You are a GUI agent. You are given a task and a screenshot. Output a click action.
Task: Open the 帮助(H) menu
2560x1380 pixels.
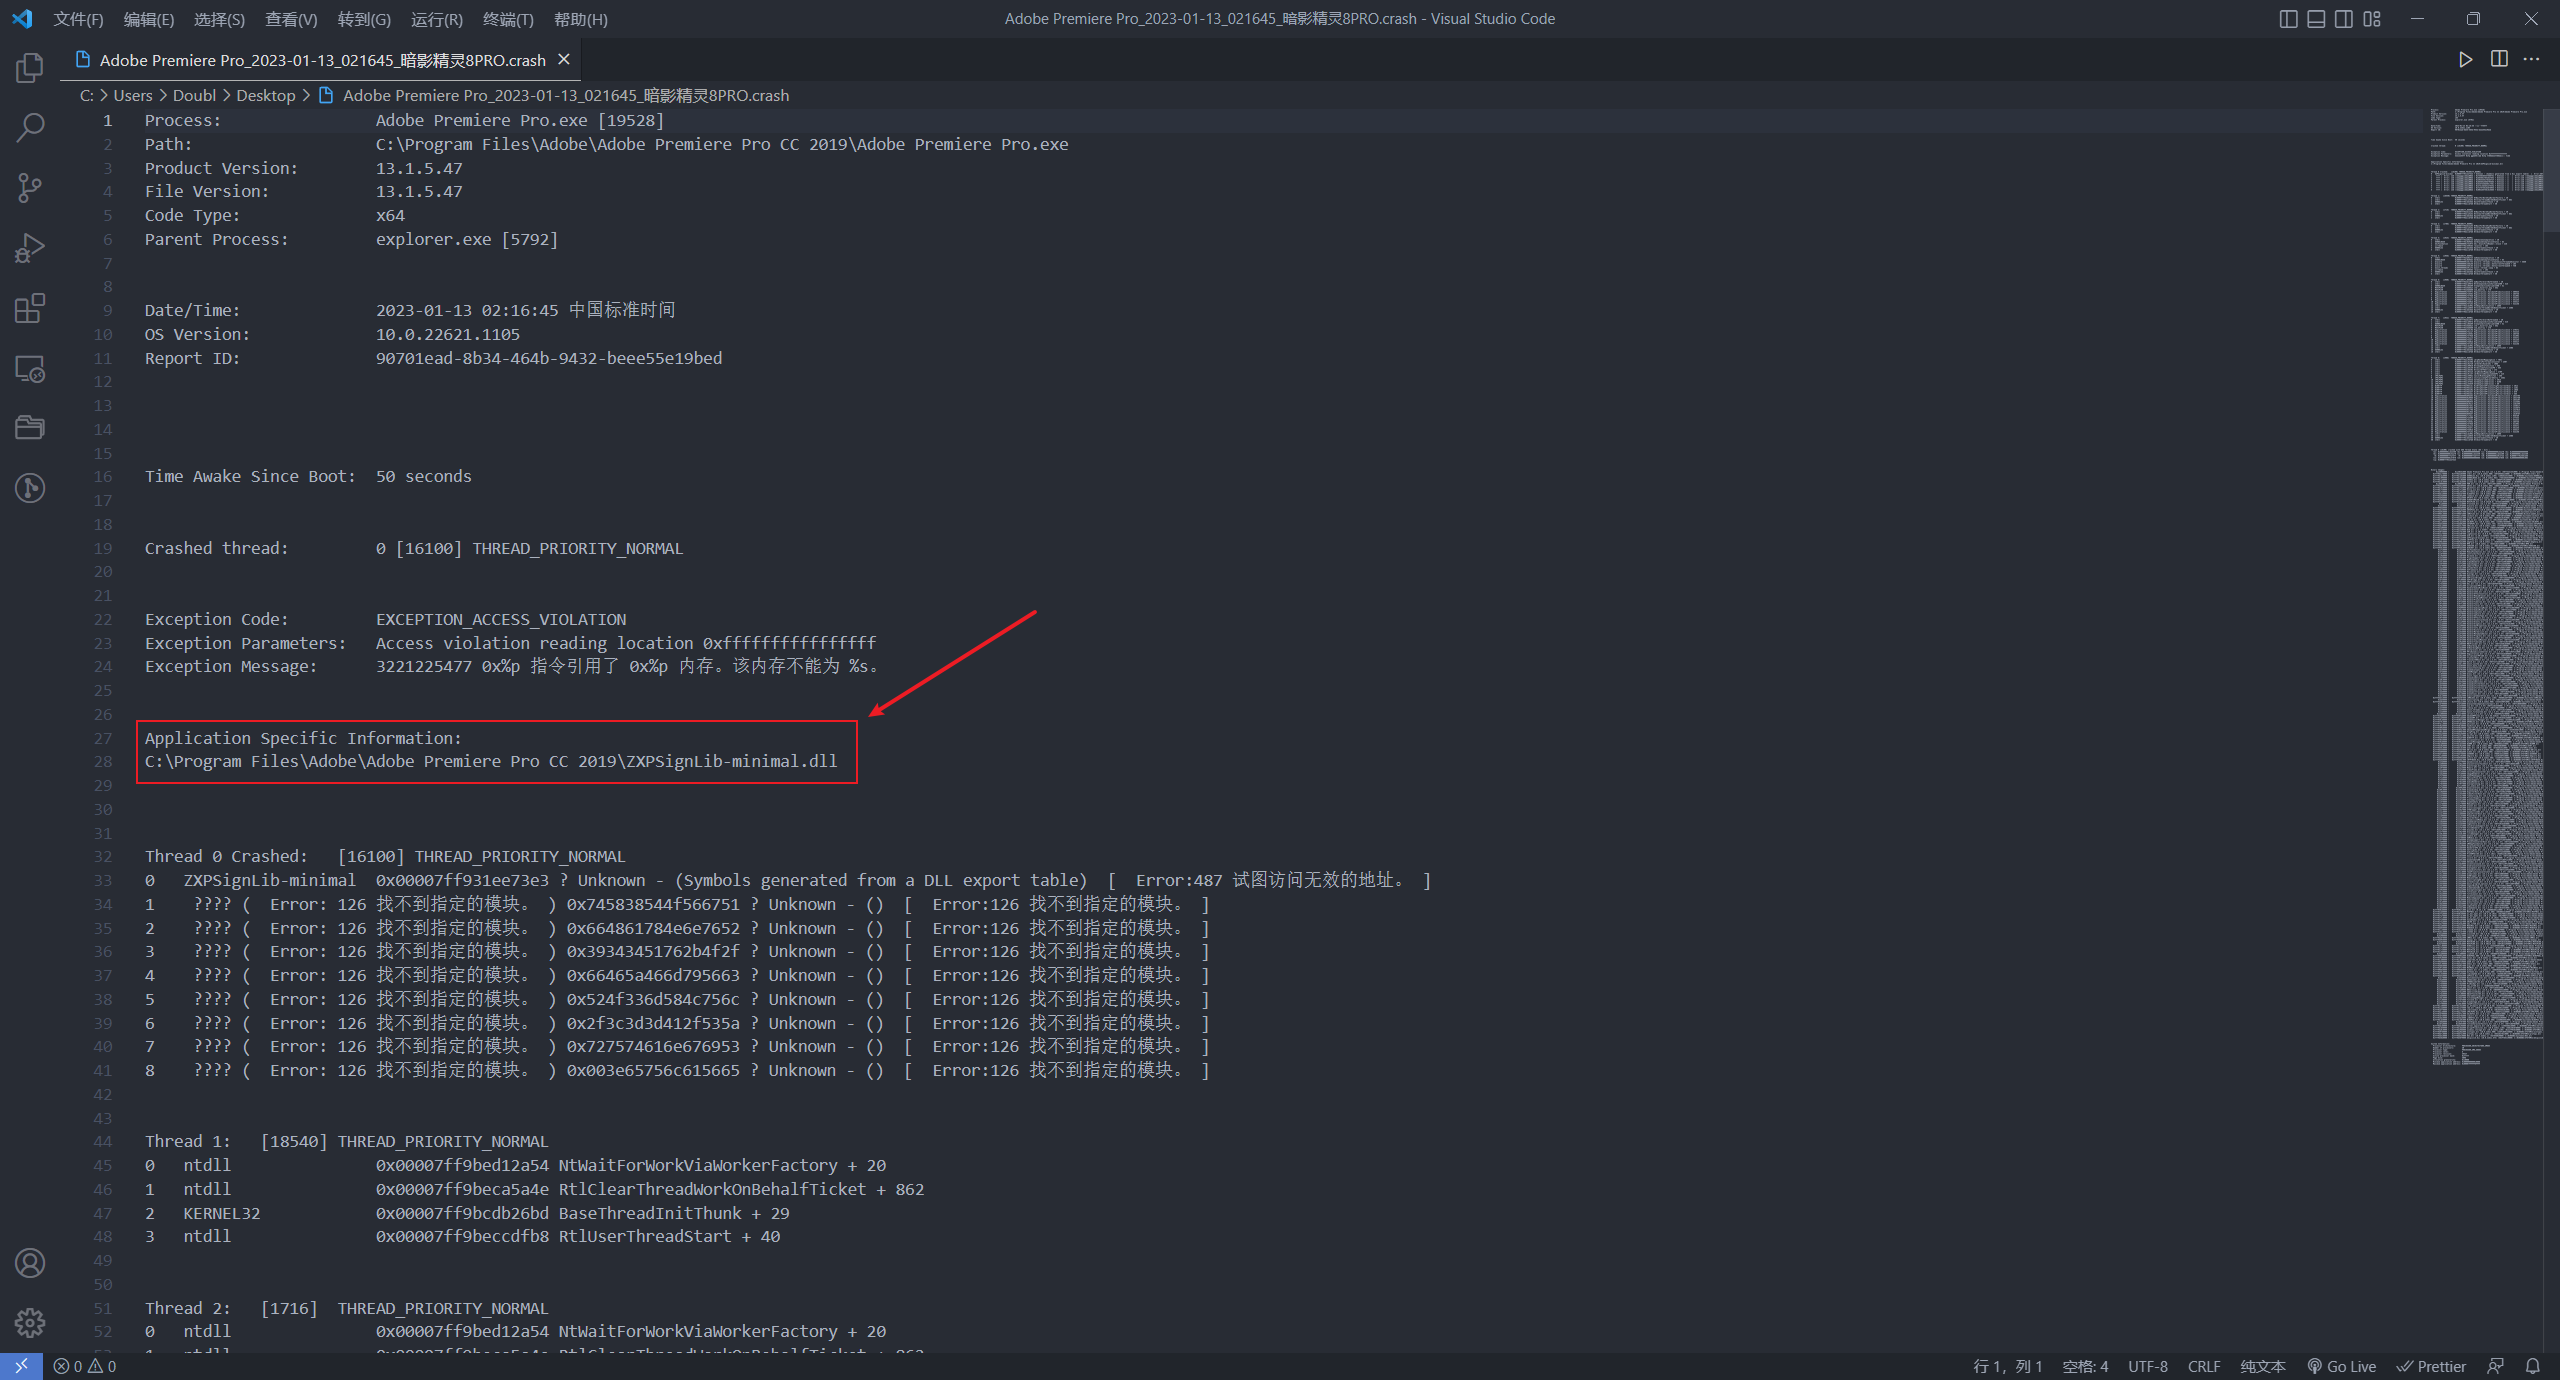click(581, 19)
